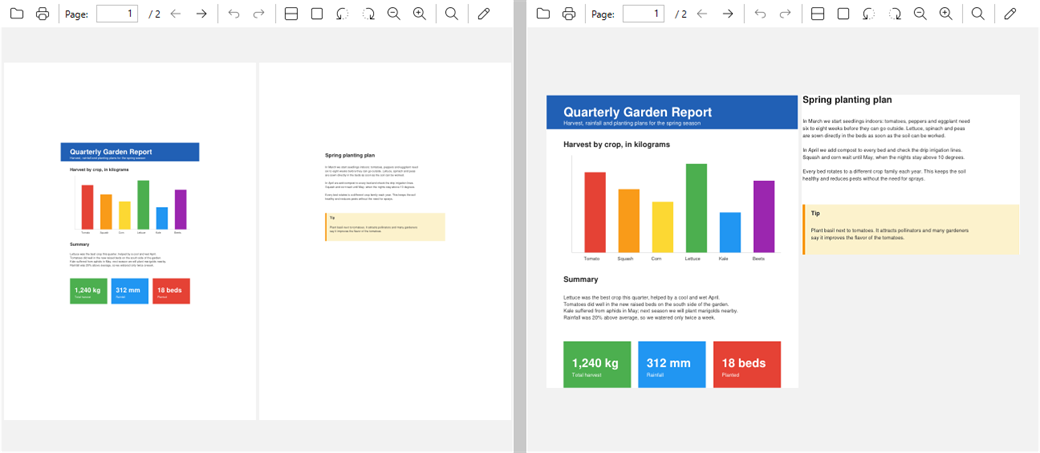Zoom out in the left viewer

[394, 14]
